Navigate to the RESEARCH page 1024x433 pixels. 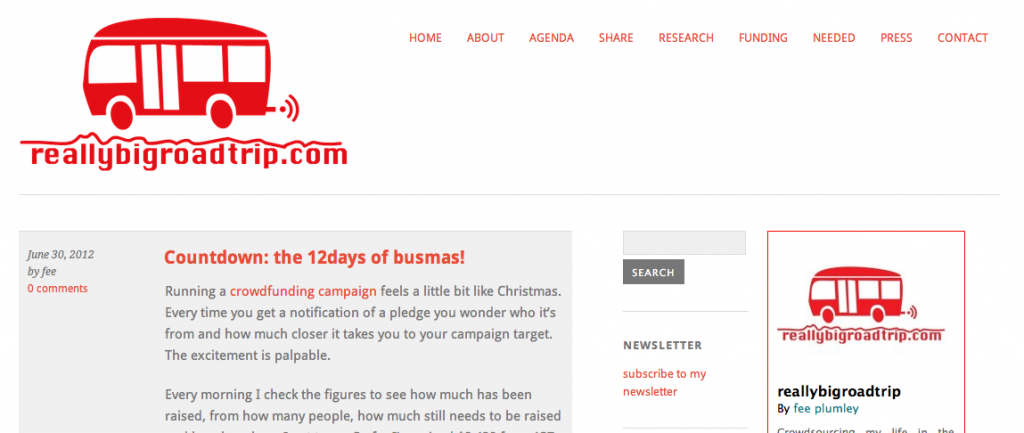coord(686,38)
